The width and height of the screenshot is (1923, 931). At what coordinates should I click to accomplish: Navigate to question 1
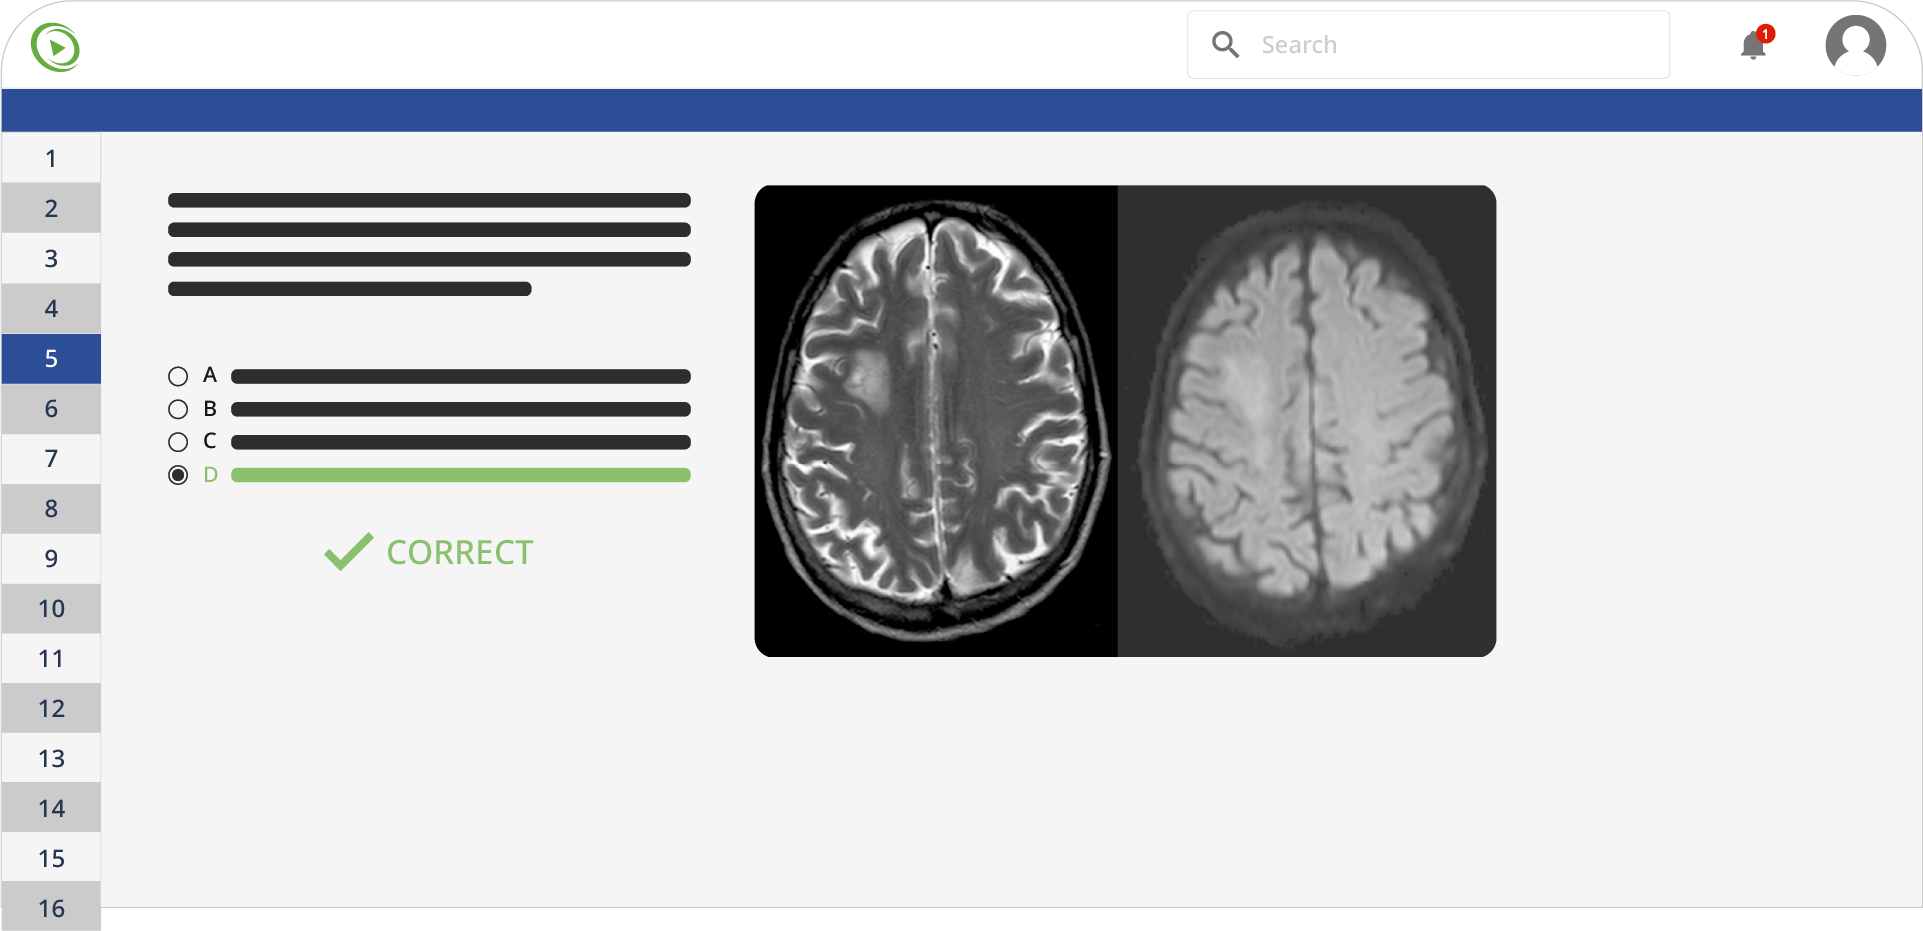click(x=50, y=158)
